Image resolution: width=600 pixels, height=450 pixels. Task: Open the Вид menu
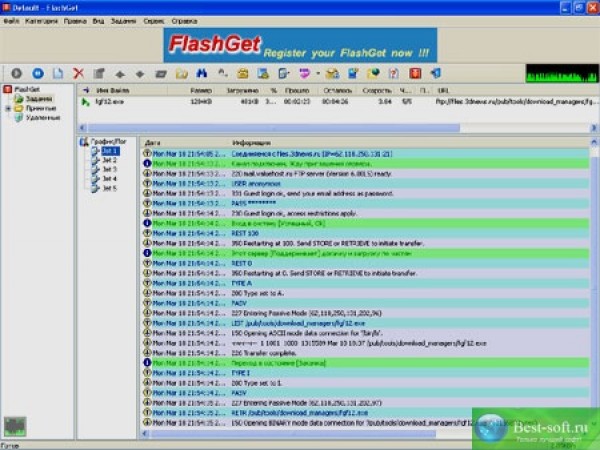(x=98, y=21)
